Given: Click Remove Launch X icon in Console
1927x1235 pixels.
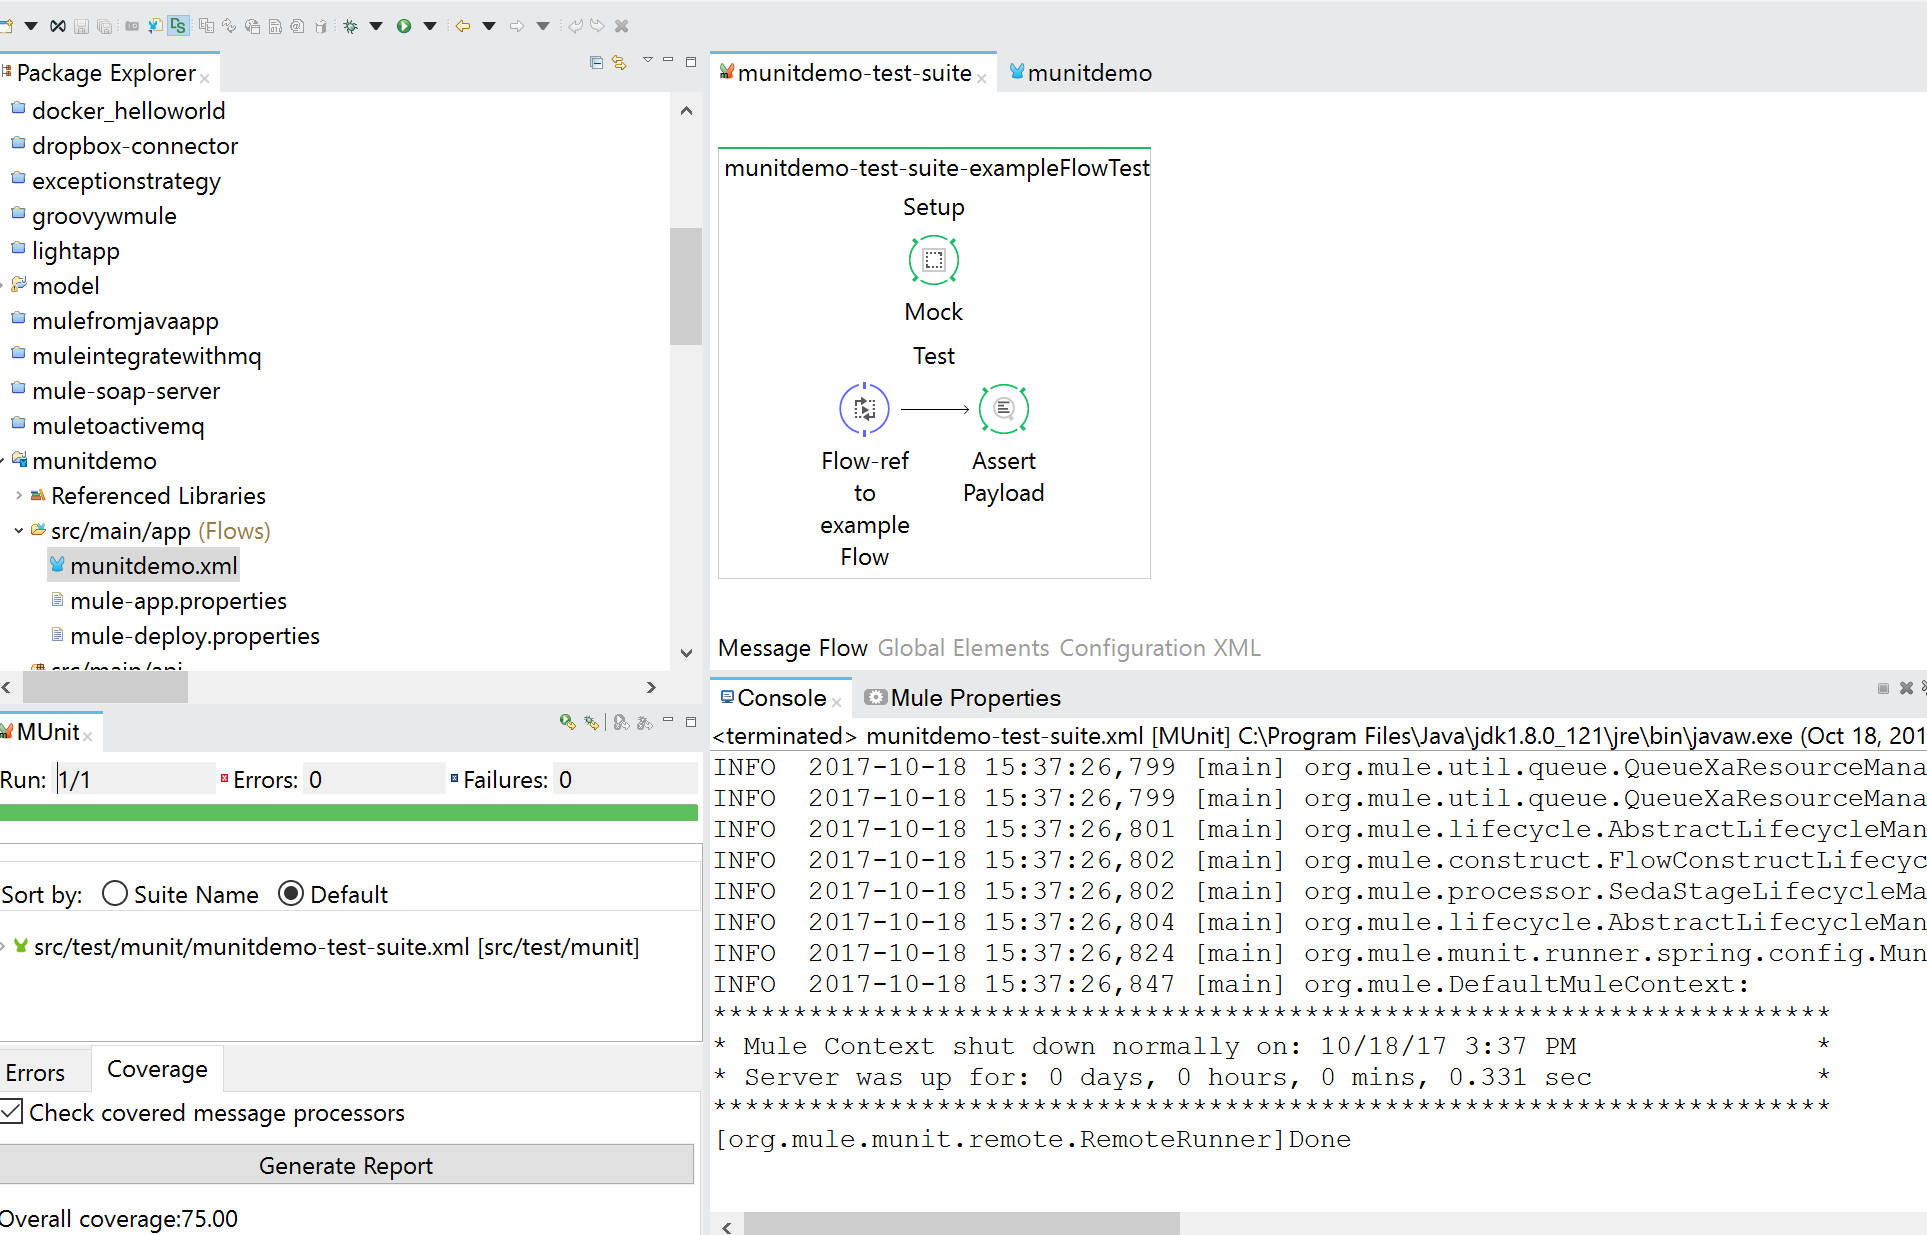Looking at the screenshot, I should pos(1906,688).
